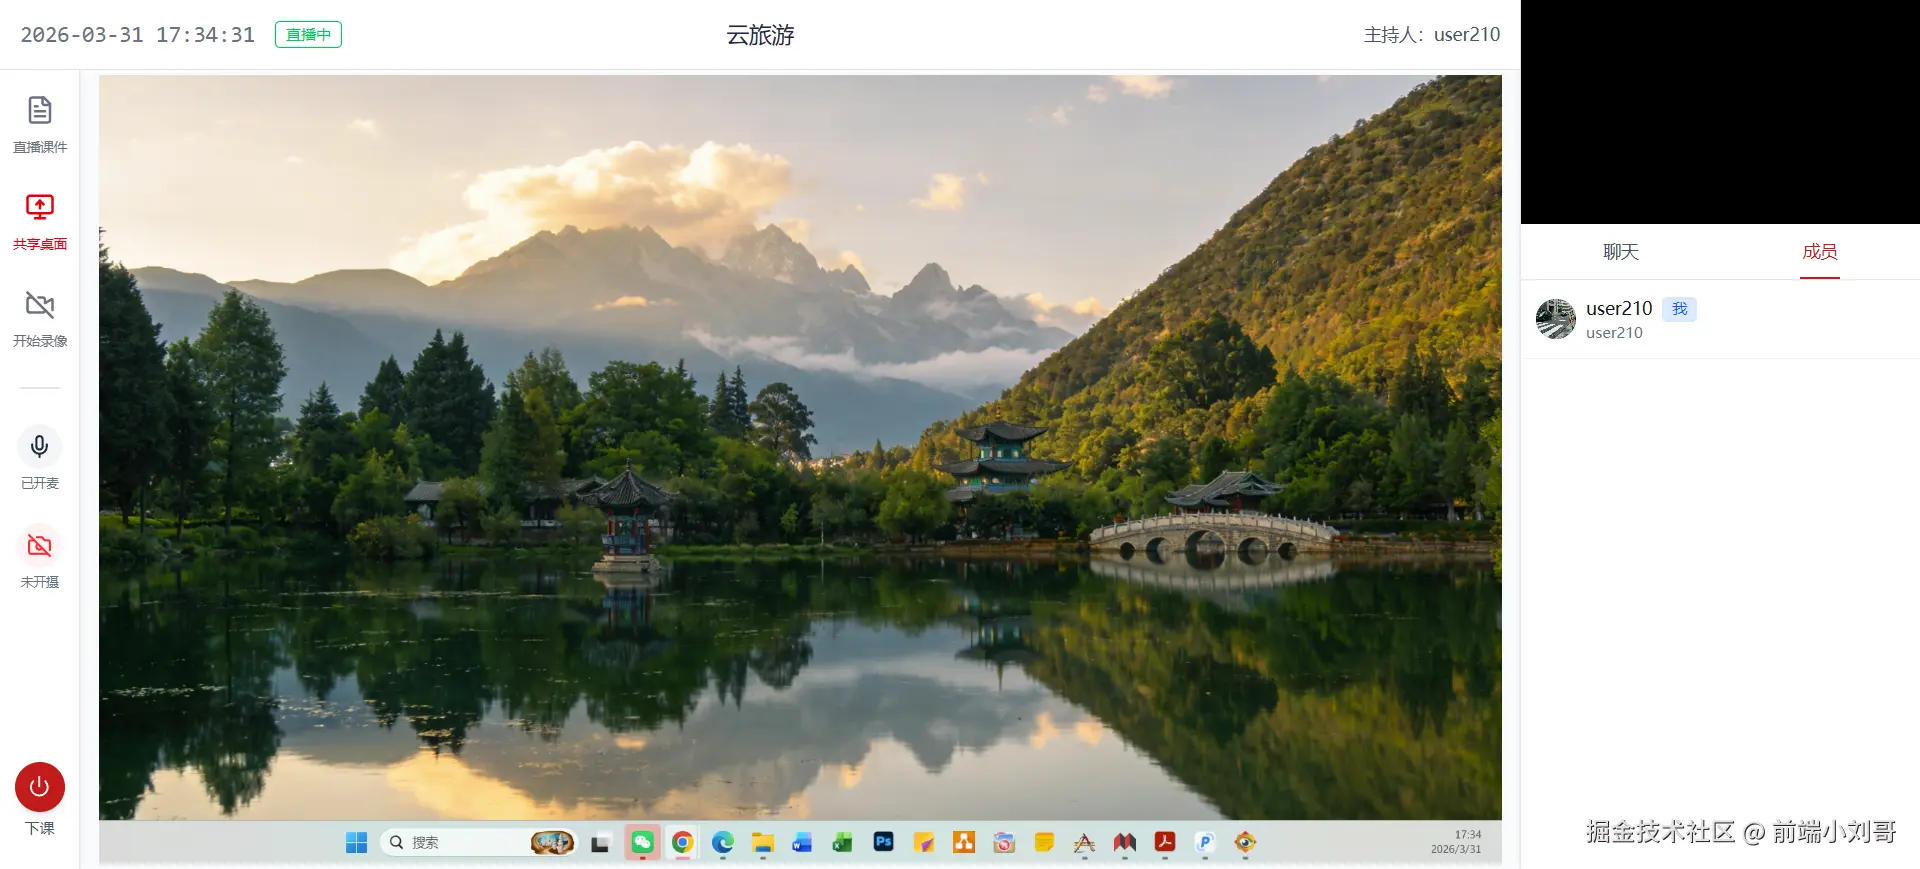Click the last eye-shaped taskbar icon
Viewport: 1920px width, 869px height.
tap(1245, 843)
